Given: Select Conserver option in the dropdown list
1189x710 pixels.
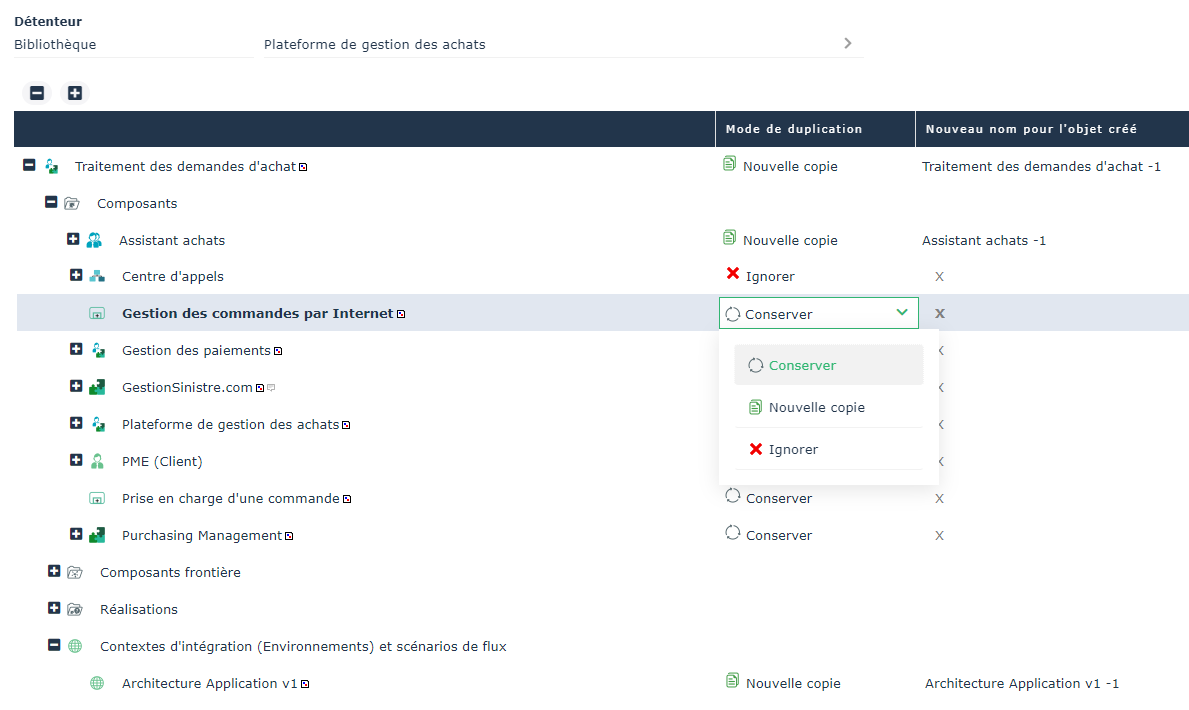Looking at the screenshot, I should (802, 365).
